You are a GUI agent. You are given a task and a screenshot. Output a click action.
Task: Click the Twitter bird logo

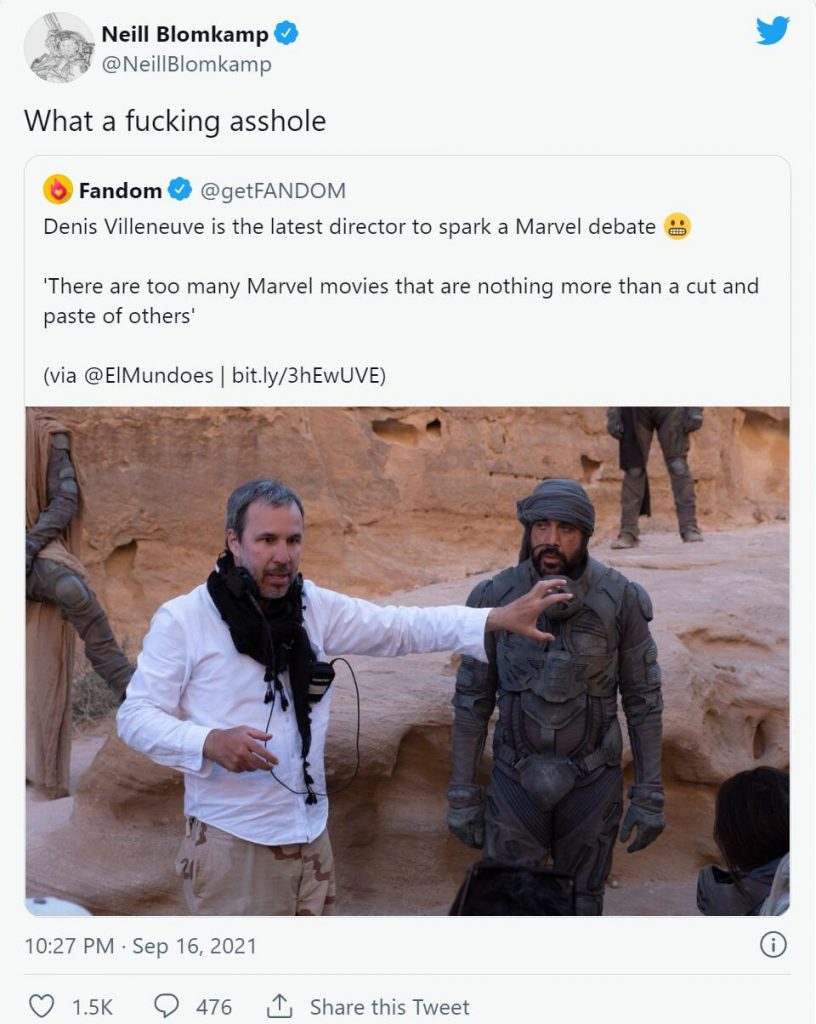coord(772,31)
